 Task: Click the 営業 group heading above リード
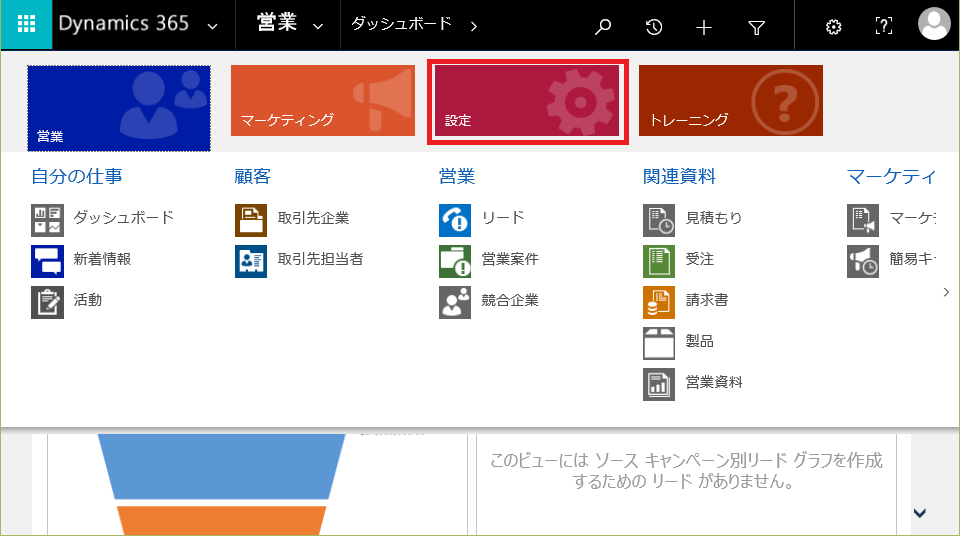[457, 176]
